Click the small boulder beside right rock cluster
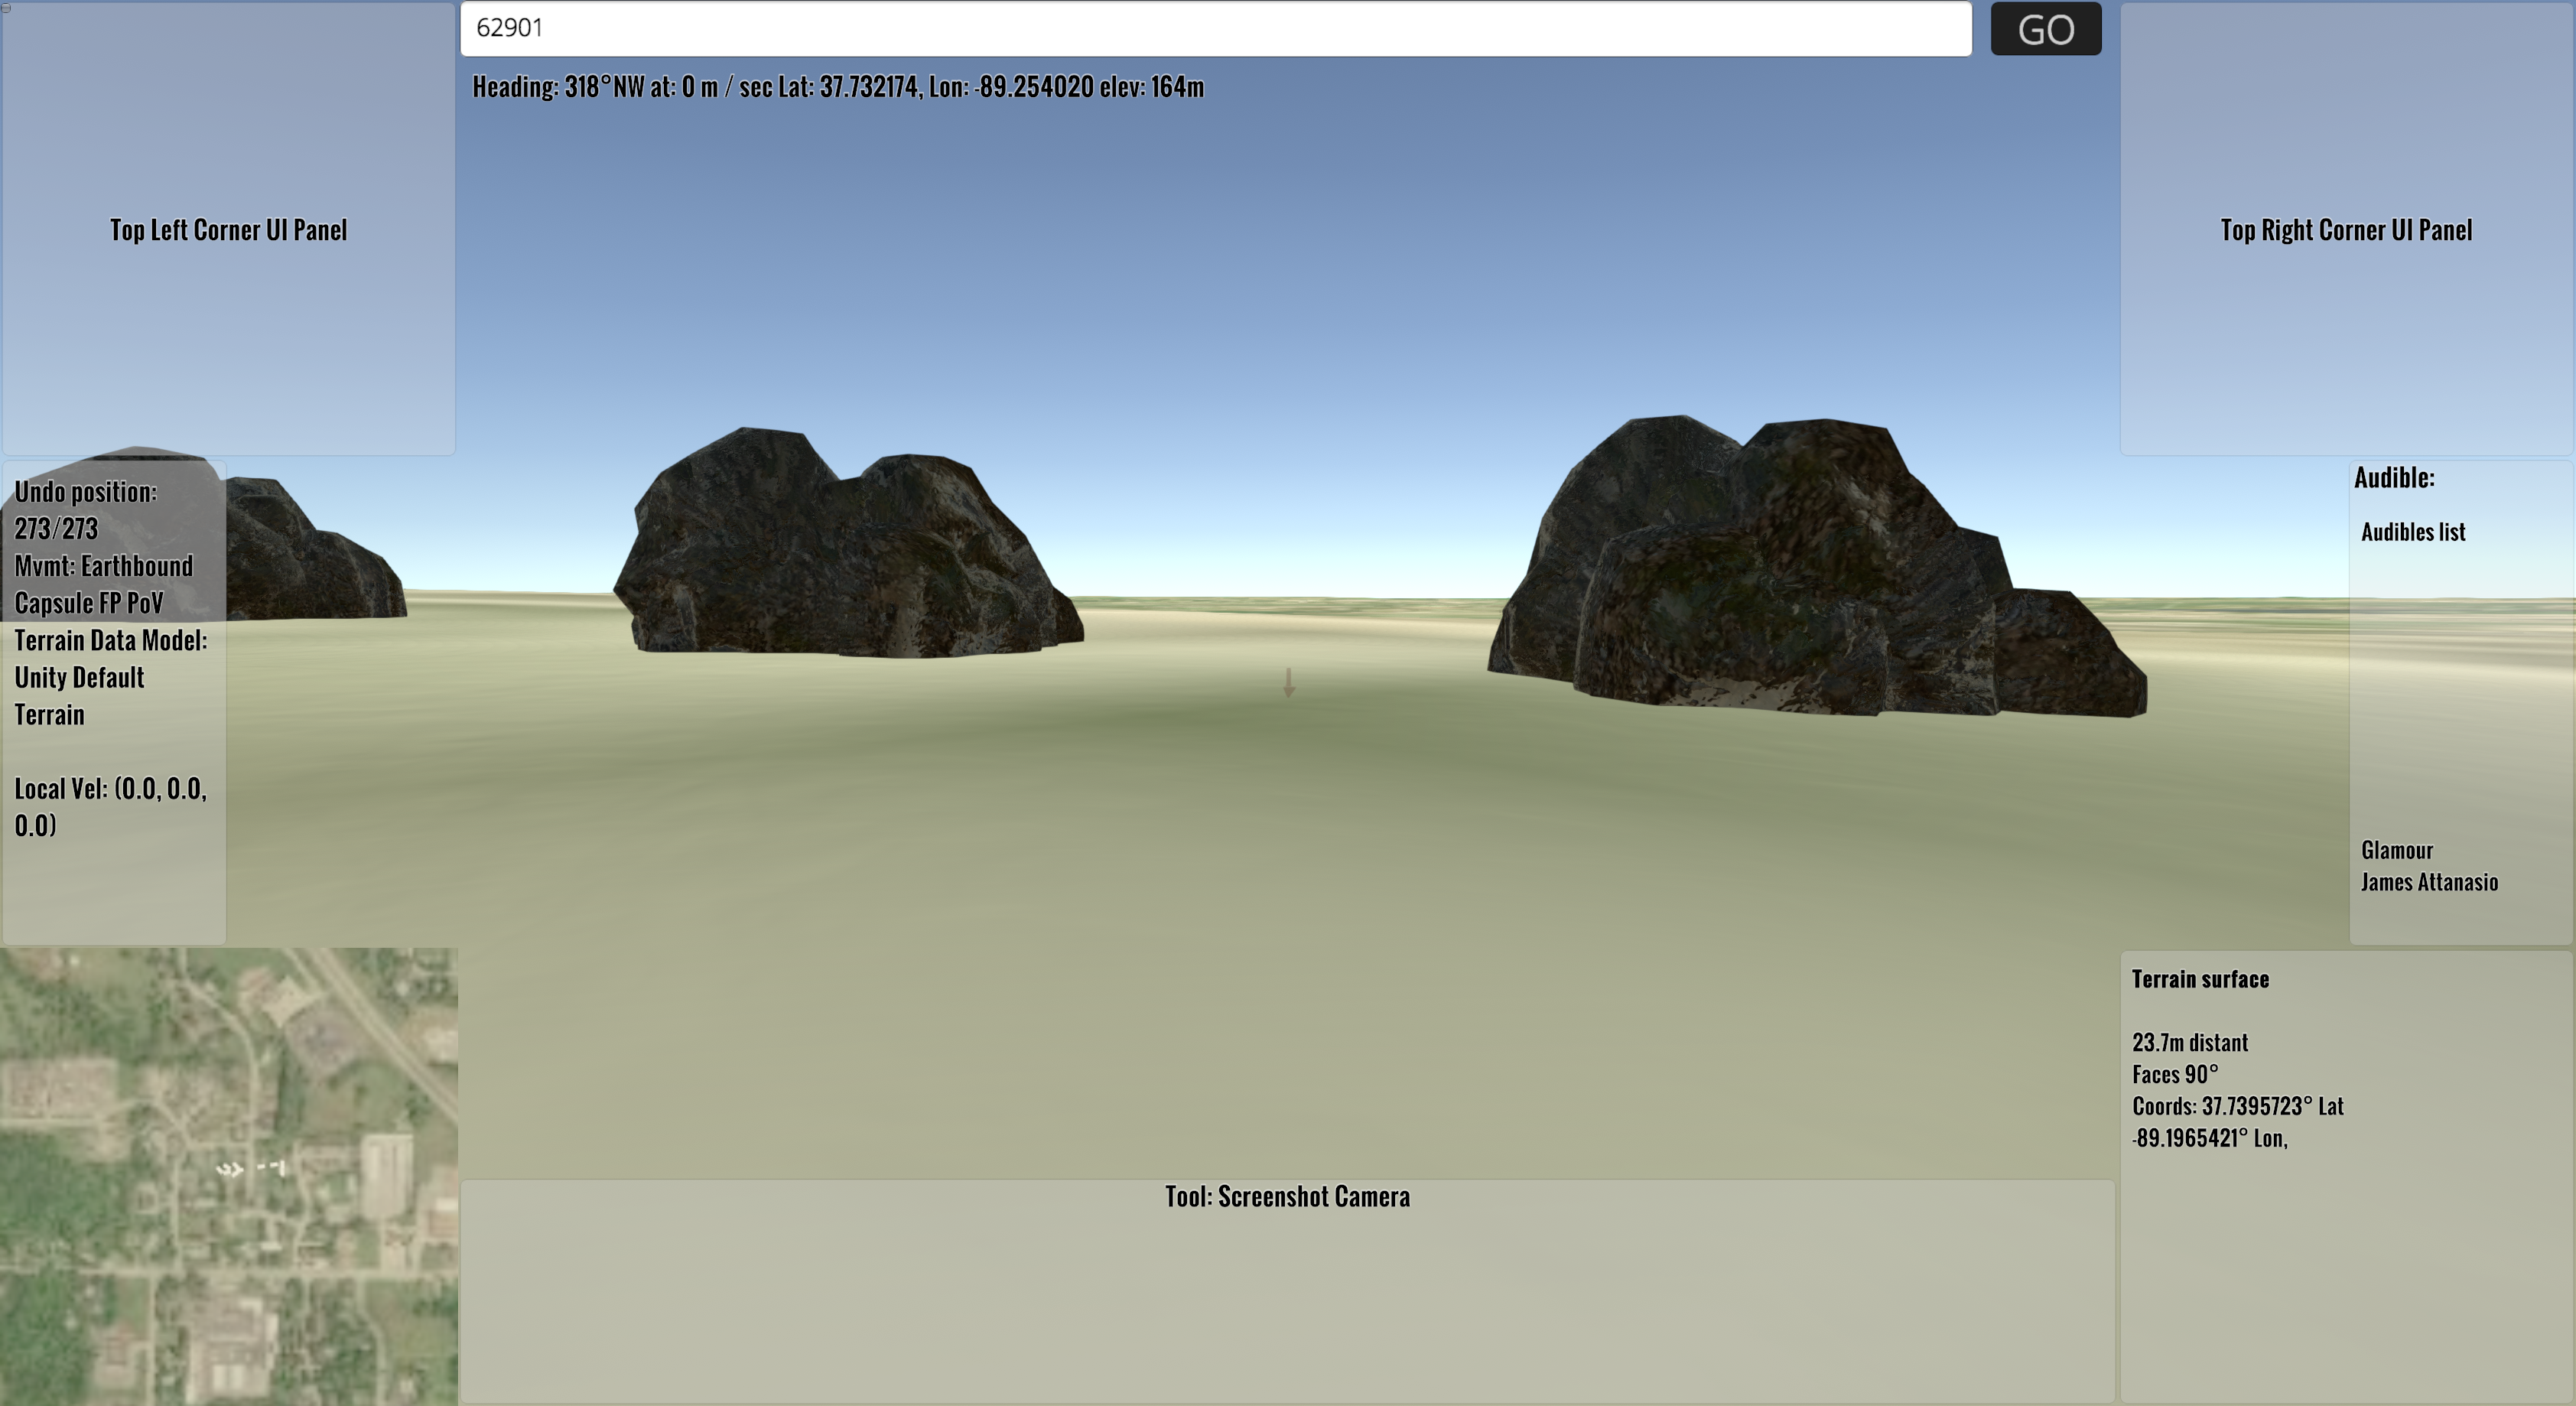2576x1406 pixels. point(2070,655)
